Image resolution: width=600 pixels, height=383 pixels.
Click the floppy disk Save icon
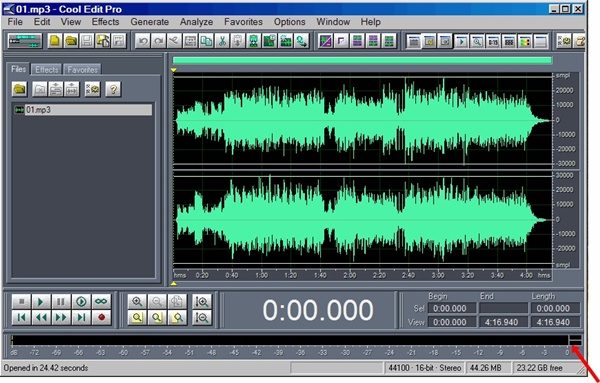click(x=87, y=41)
